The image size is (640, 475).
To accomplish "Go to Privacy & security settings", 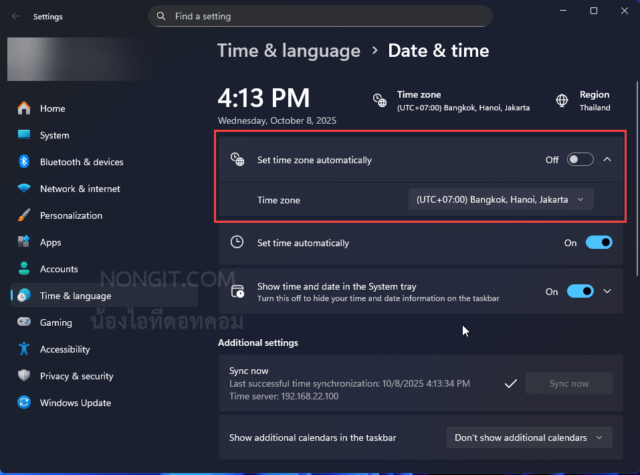I will (104, 375).
